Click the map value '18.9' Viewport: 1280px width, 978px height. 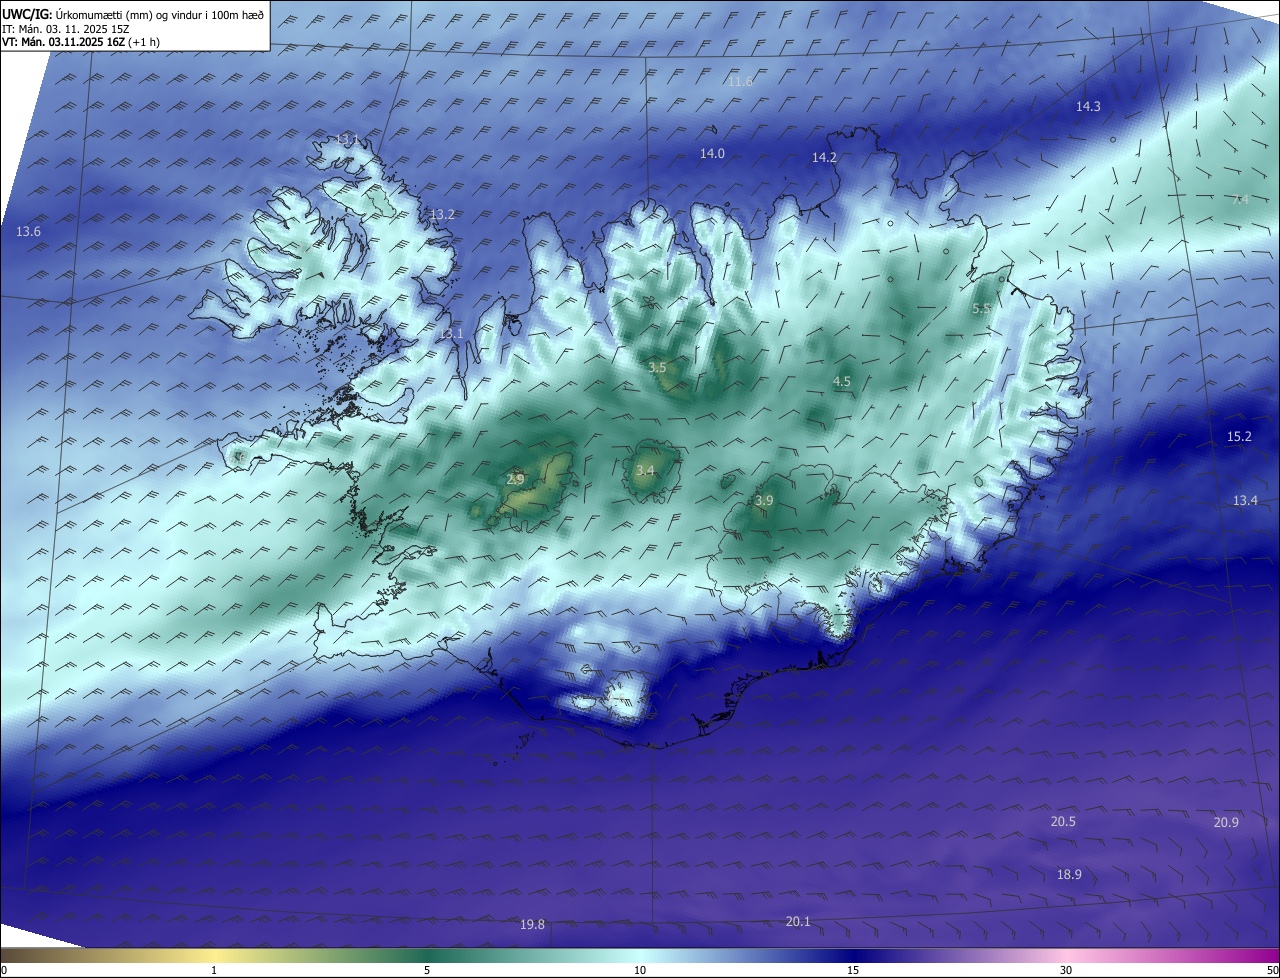1069,875
